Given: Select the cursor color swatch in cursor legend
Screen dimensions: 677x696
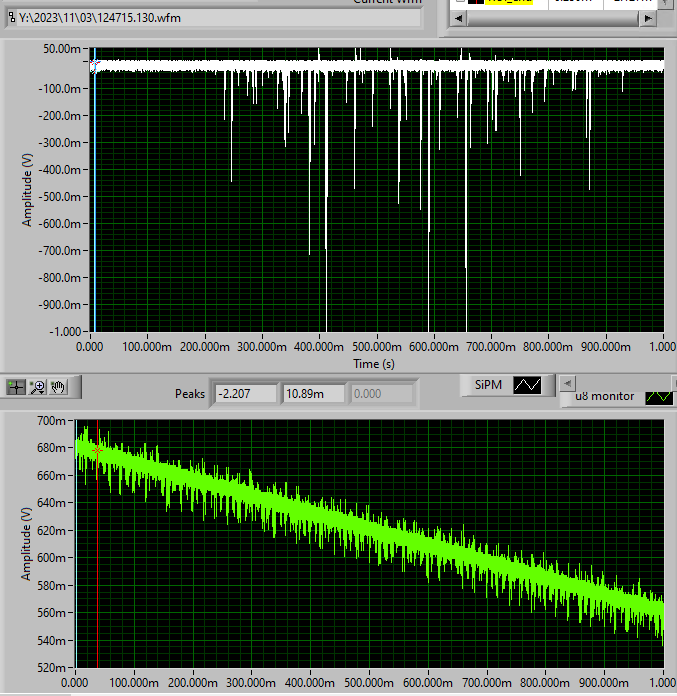Looking at the screenshot, I should pos(476,1).
